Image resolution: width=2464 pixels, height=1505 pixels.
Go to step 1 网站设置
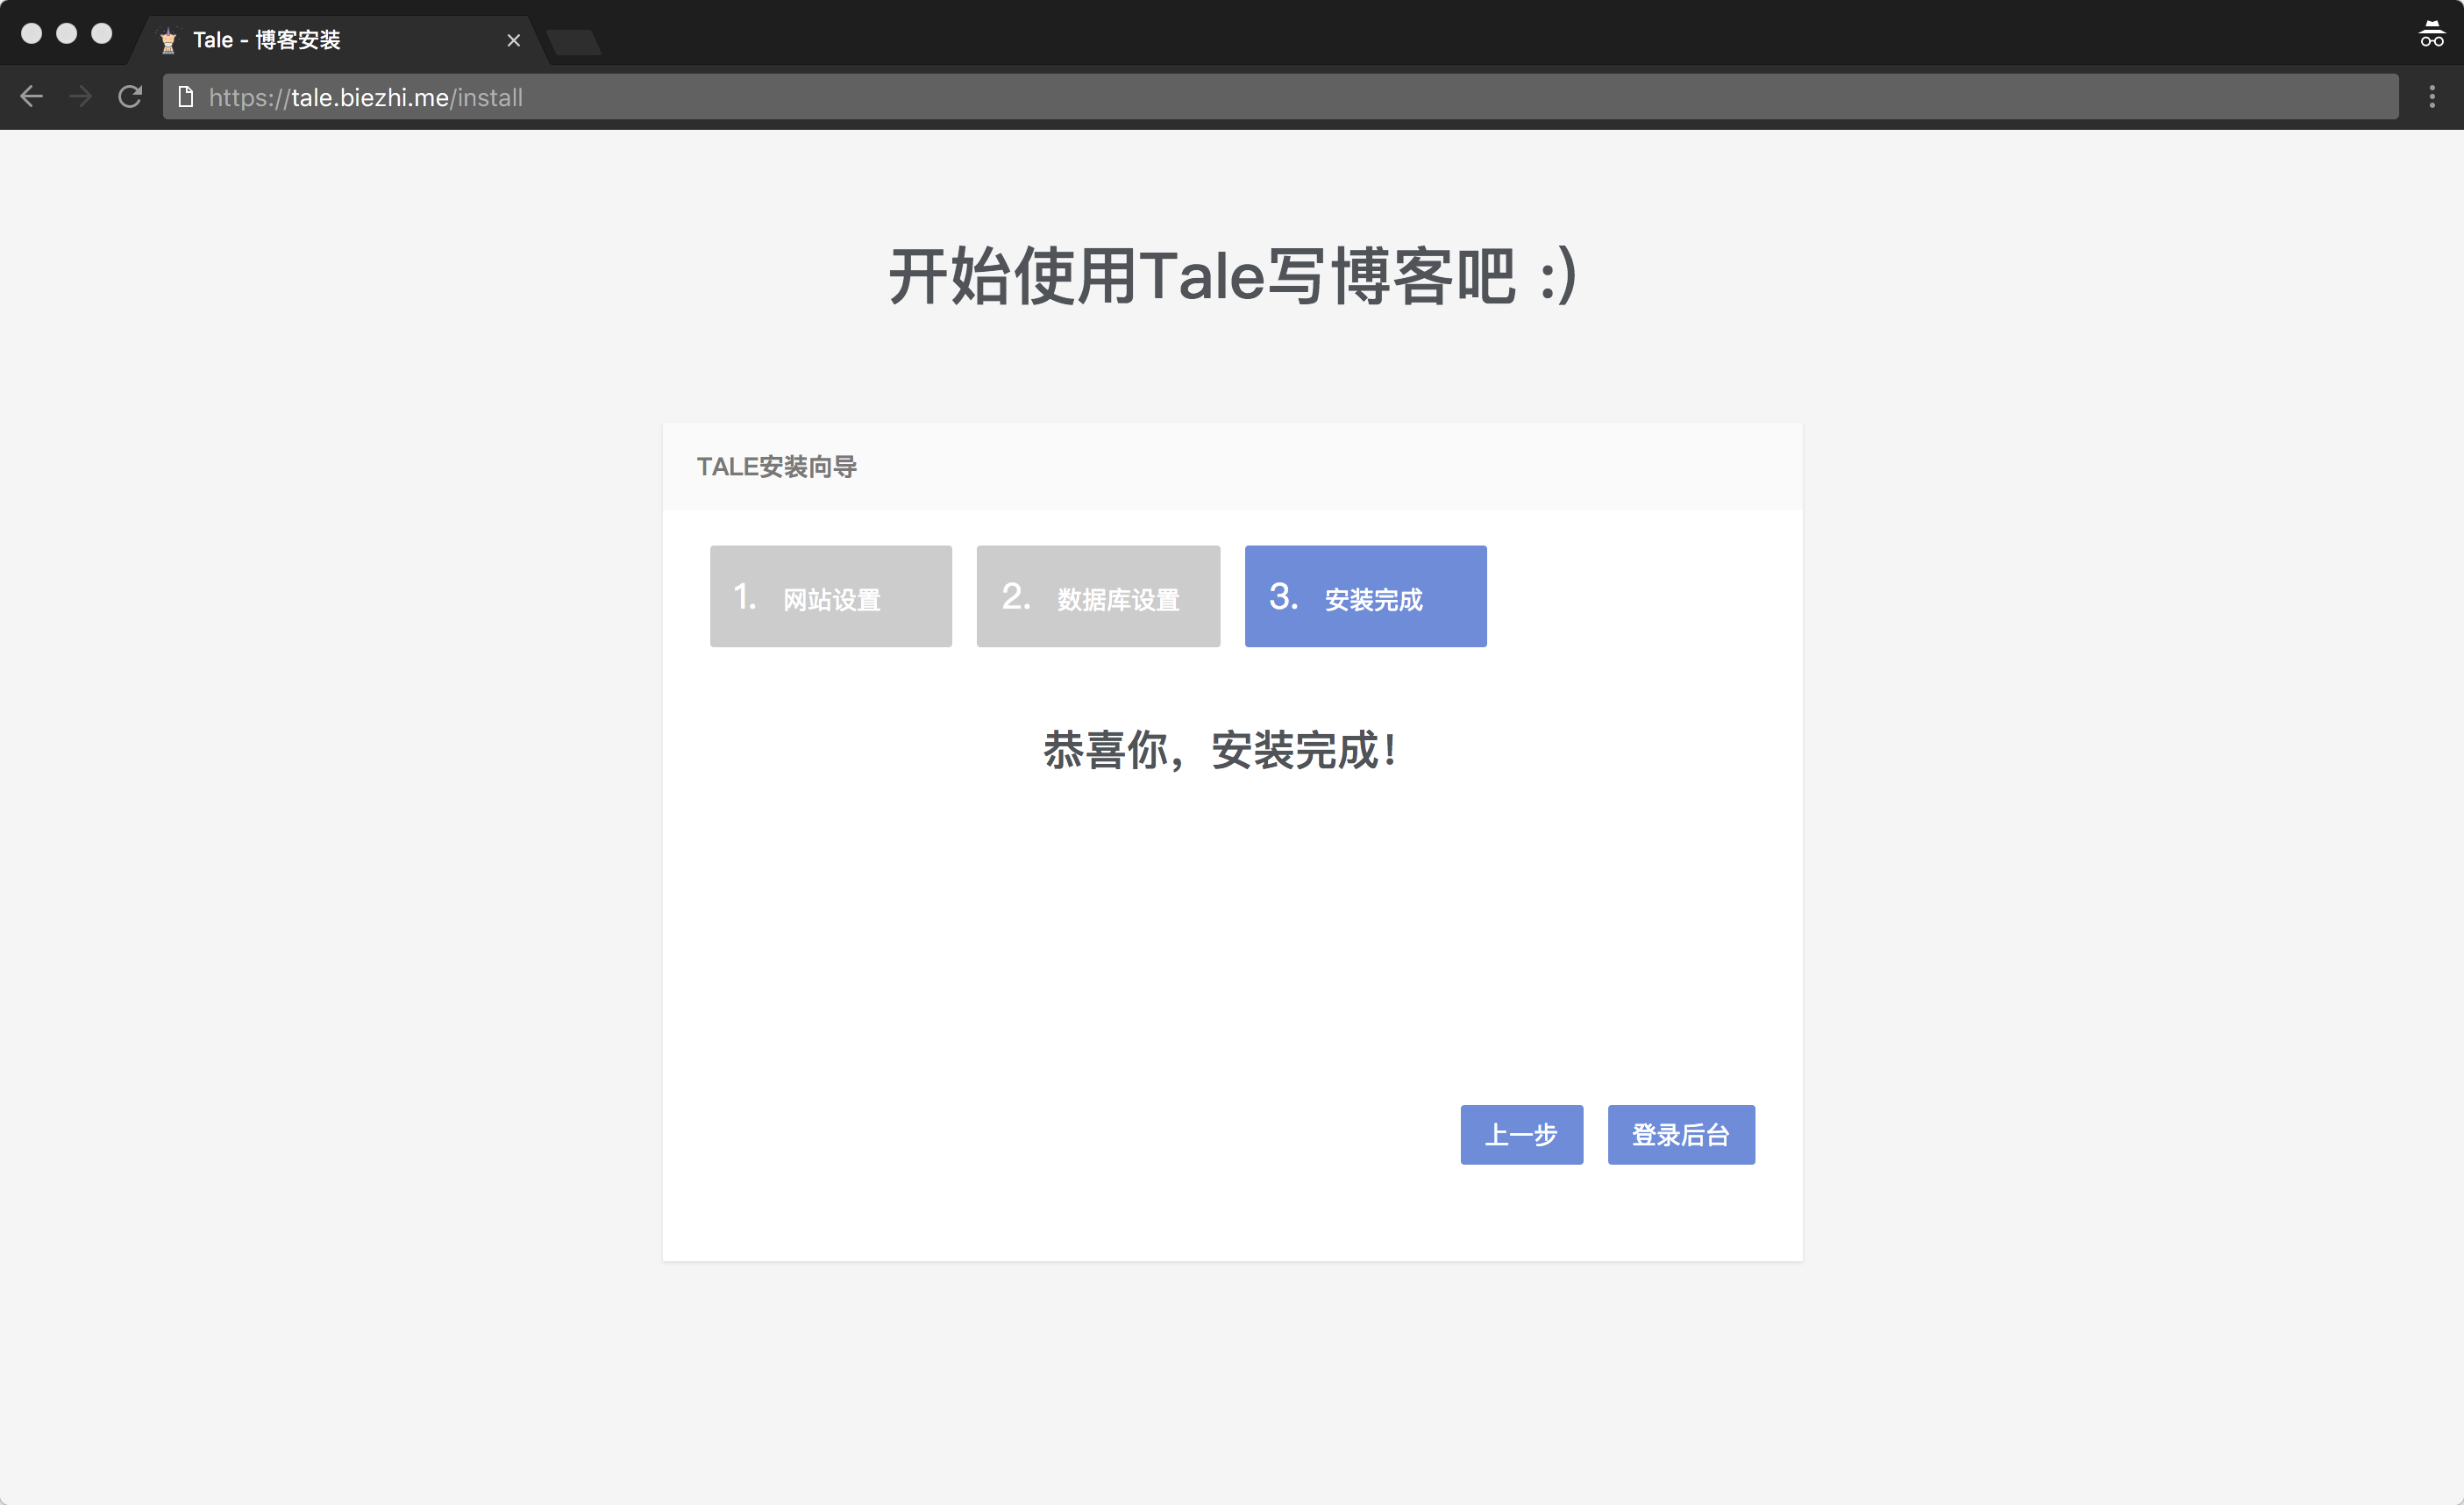[x=831, y=596]
